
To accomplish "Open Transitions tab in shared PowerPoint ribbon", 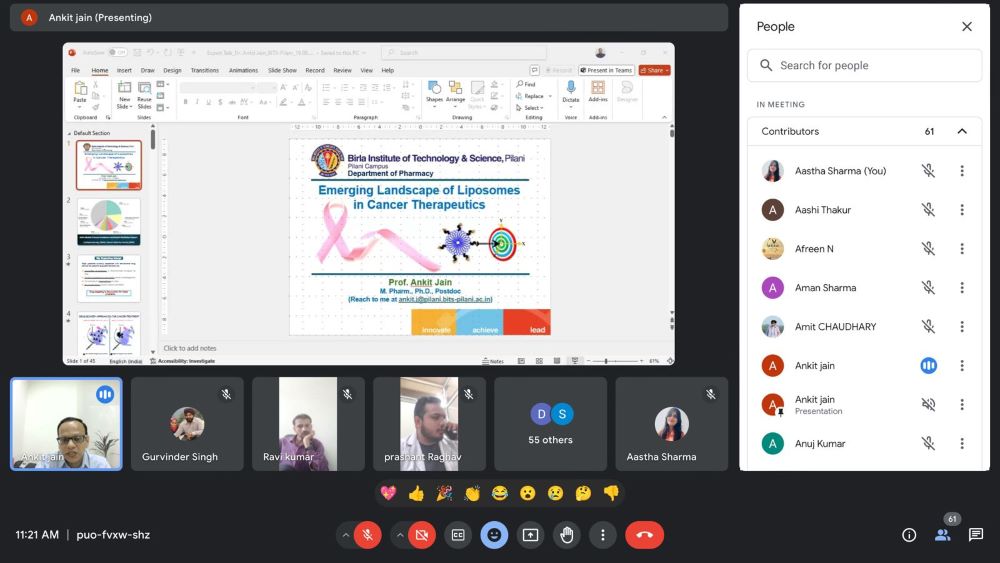I will pyautogui.click(x=205, y=70).
